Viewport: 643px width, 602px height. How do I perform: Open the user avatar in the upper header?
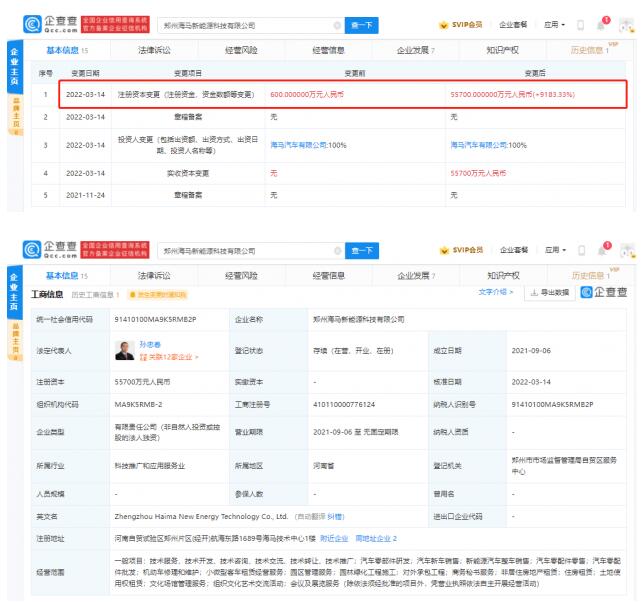(x=627, y=24)
